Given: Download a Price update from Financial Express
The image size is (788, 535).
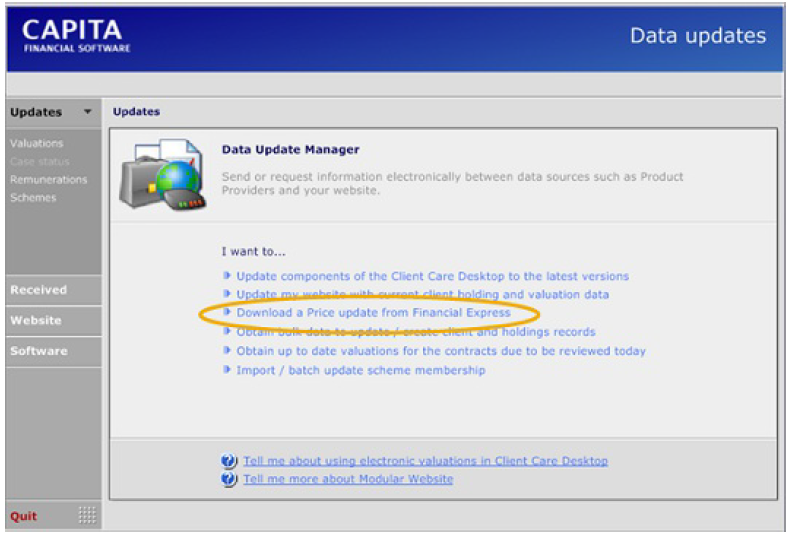Looking at the screenshot, I should click(373, 312).
